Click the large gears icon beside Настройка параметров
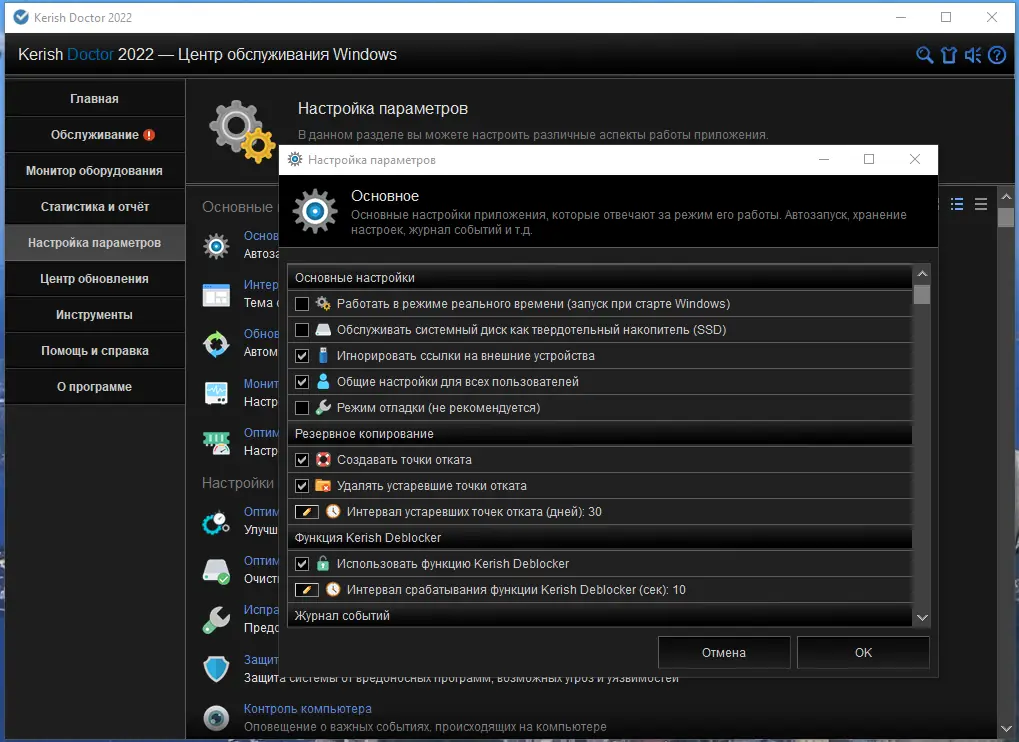 (242, 131)
